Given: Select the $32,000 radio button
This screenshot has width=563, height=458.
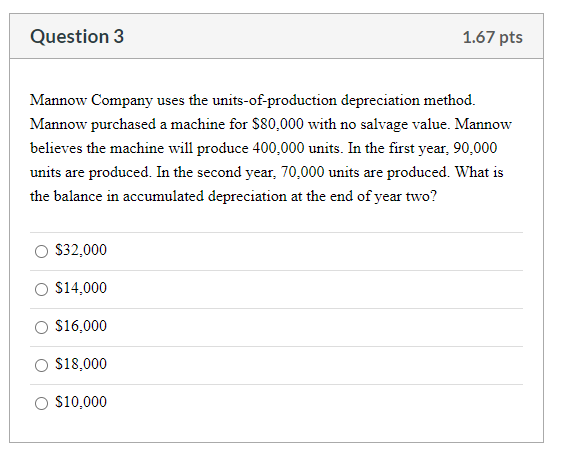Looking at the screenshot, I should [41, 251].
